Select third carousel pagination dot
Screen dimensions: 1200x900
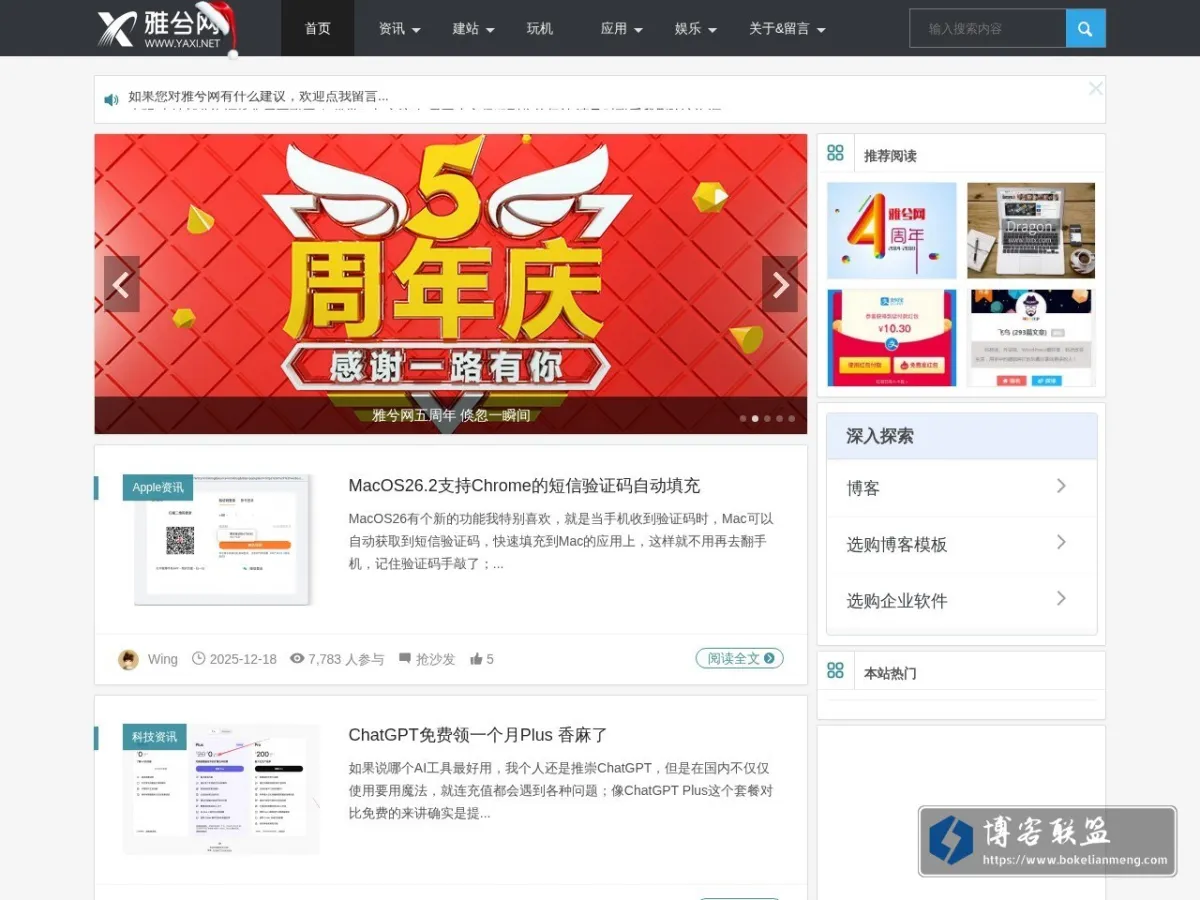tap(767, 419)
